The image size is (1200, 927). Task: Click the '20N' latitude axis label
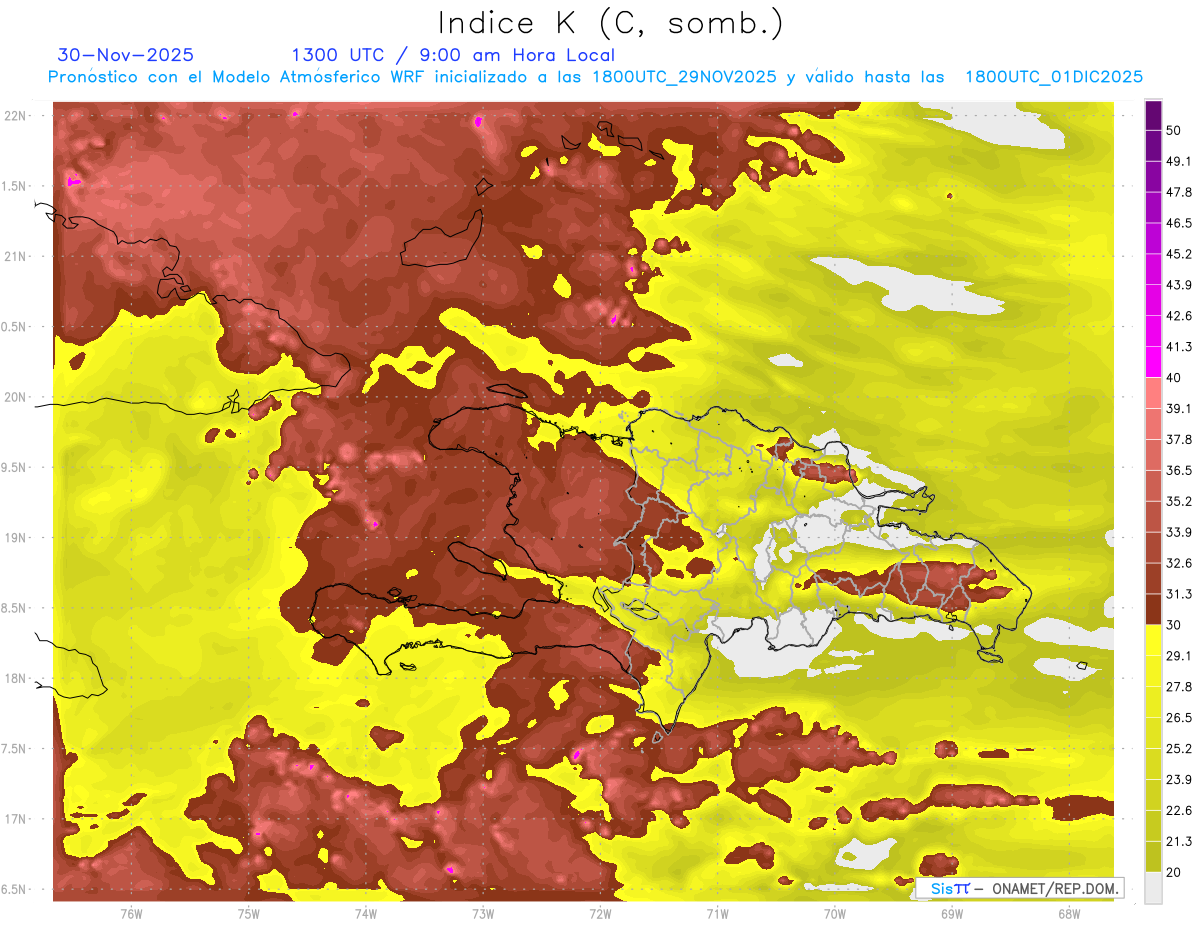[16, 397]
